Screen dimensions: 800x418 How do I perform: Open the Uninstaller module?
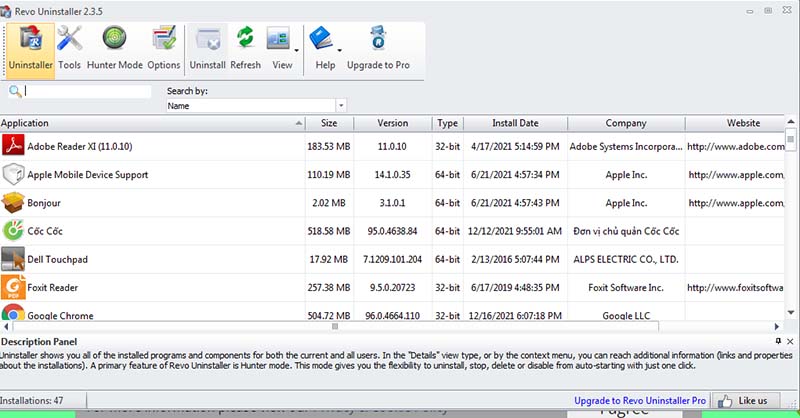click(x=31, y=50)
